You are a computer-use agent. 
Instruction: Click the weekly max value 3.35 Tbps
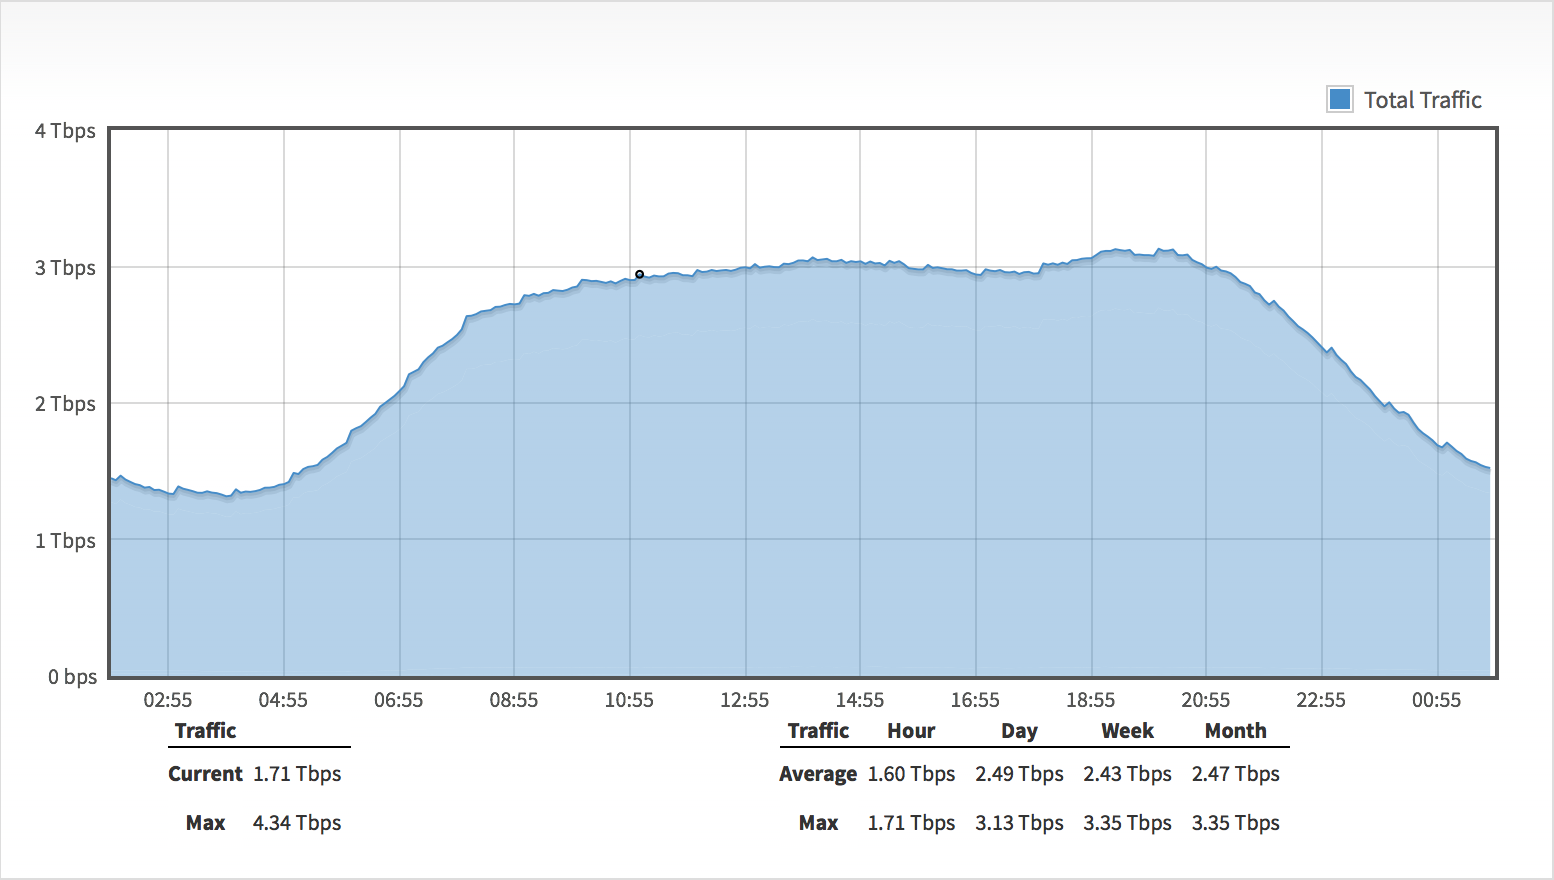coord(1127,823)
